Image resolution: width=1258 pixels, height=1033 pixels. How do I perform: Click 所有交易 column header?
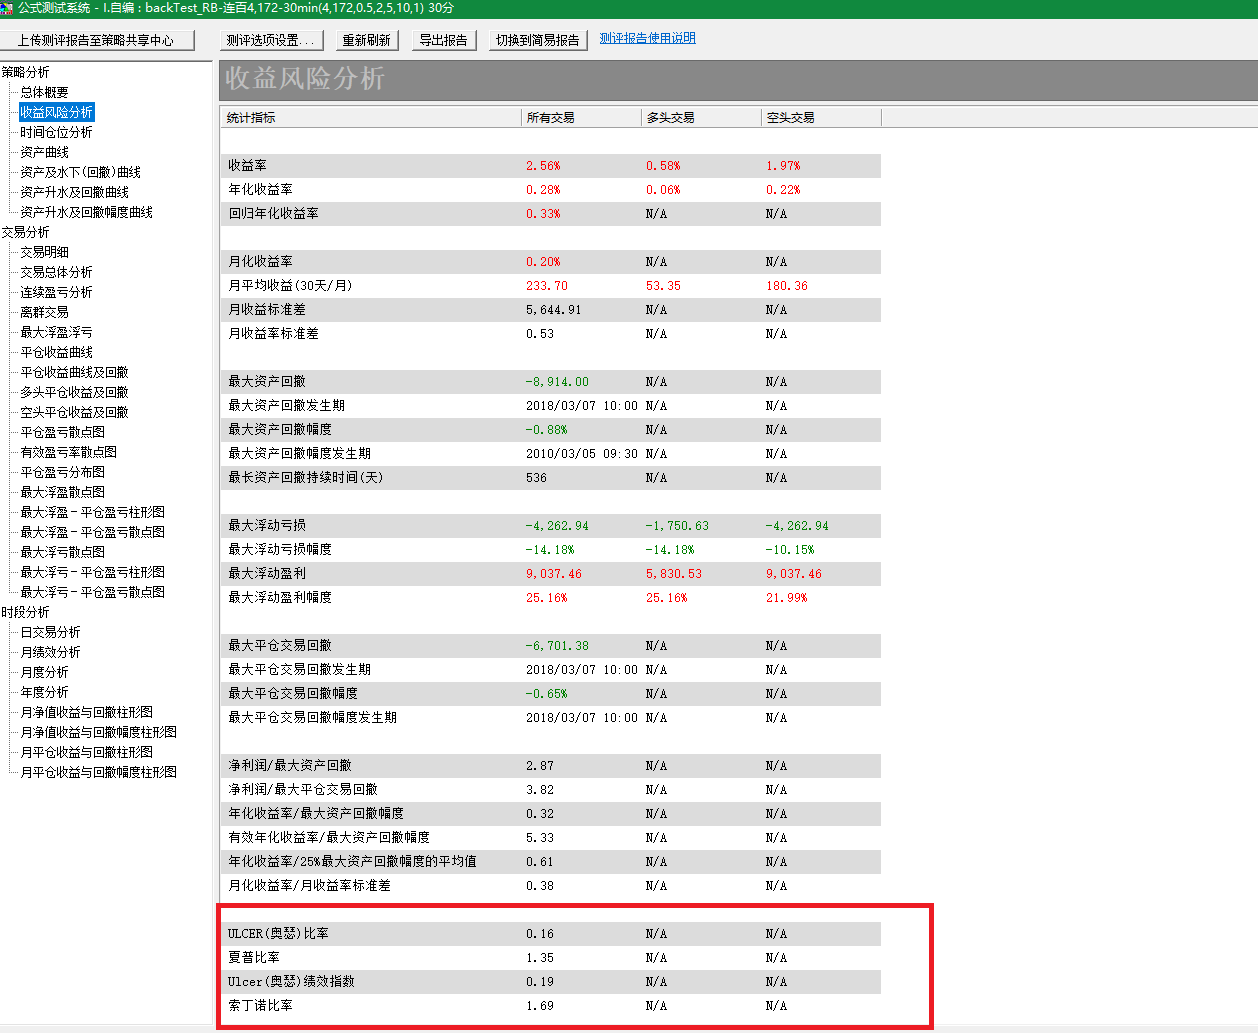coord(581,117)
